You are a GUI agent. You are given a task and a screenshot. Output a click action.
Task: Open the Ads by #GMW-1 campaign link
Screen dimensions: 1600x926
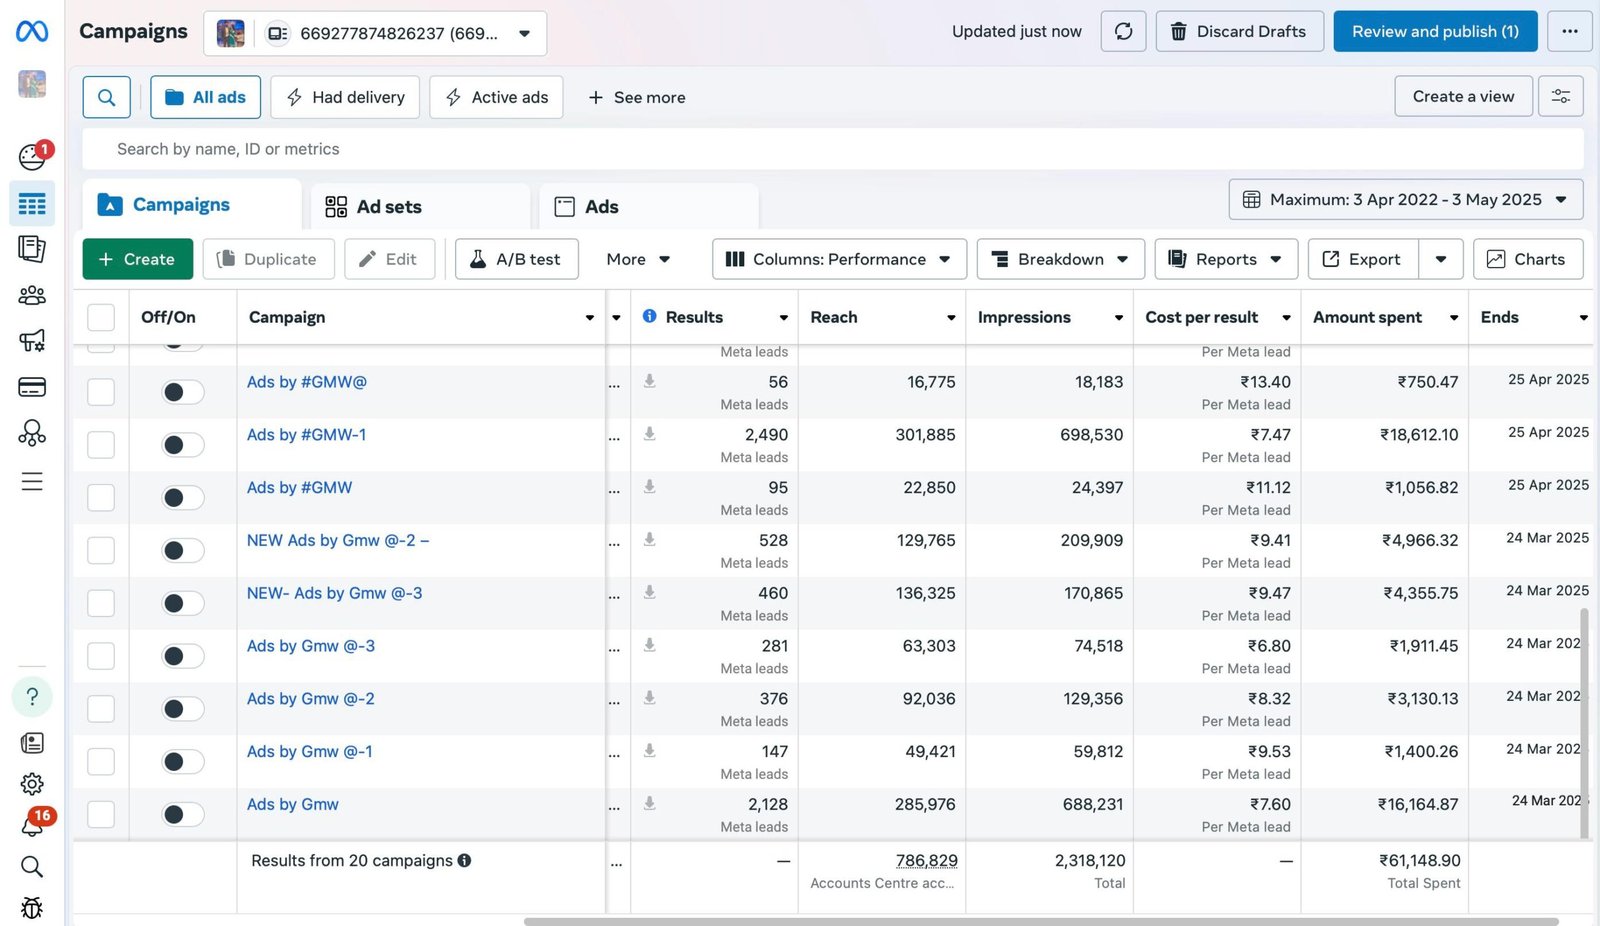point(306,435)
